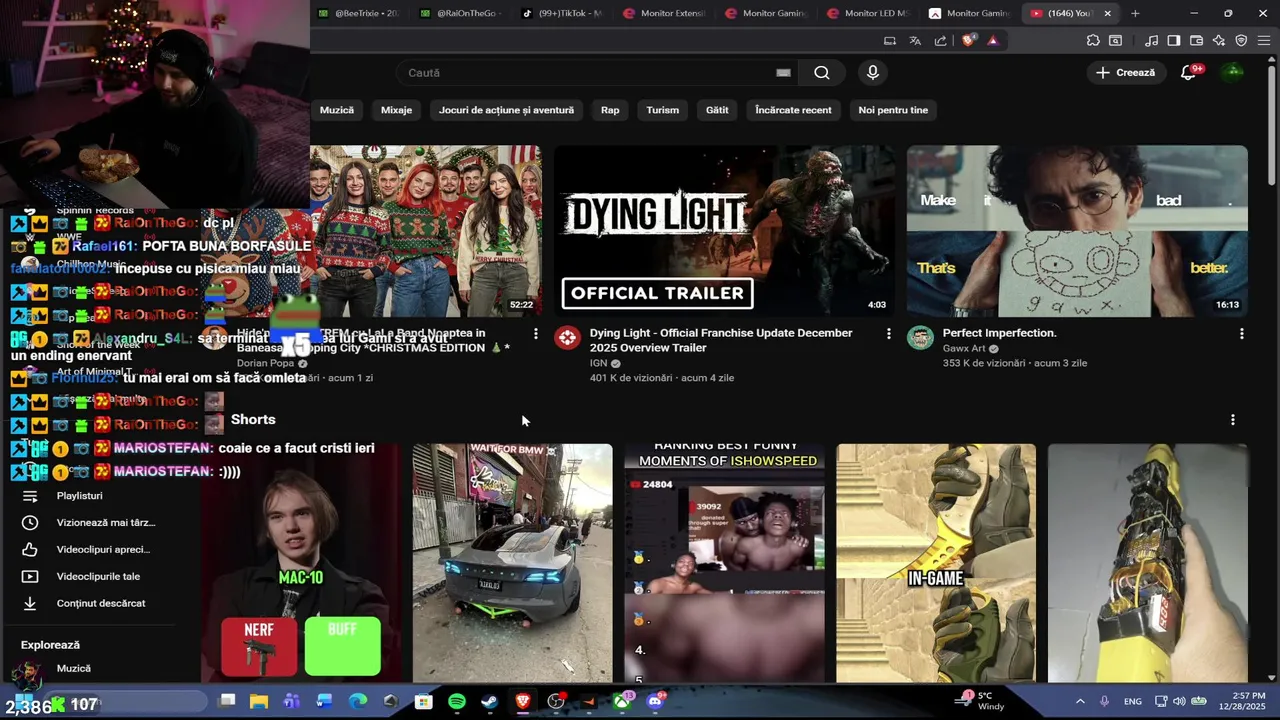Switch to the @BeeTrixie browser tab
1280x720 pixels.
pos(359,13)
